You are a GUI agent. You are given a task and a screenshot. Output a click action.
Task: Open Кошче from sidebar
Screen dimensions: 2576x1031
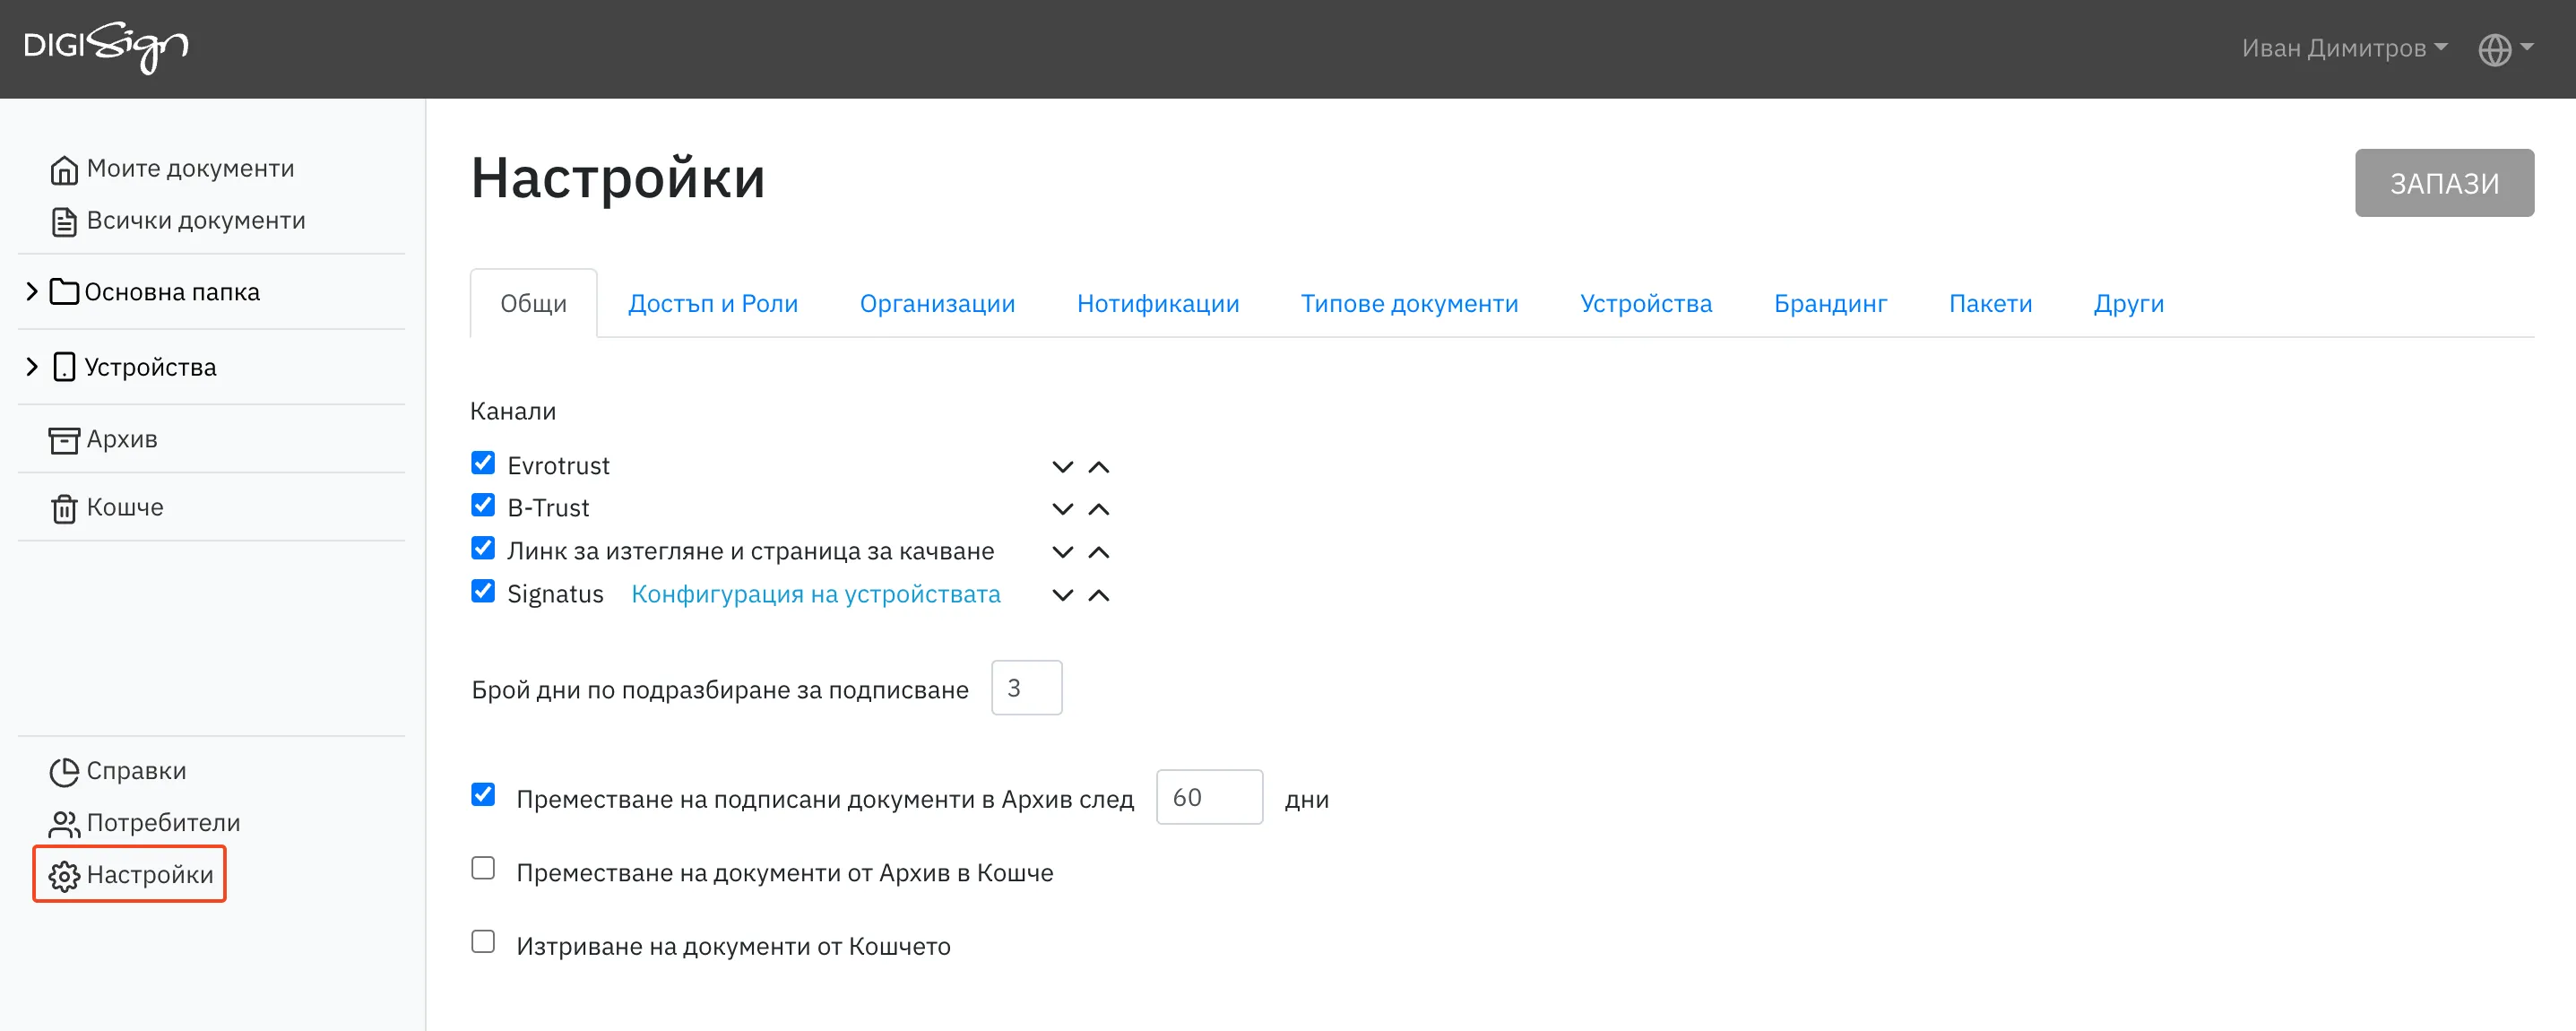[125, 507]
